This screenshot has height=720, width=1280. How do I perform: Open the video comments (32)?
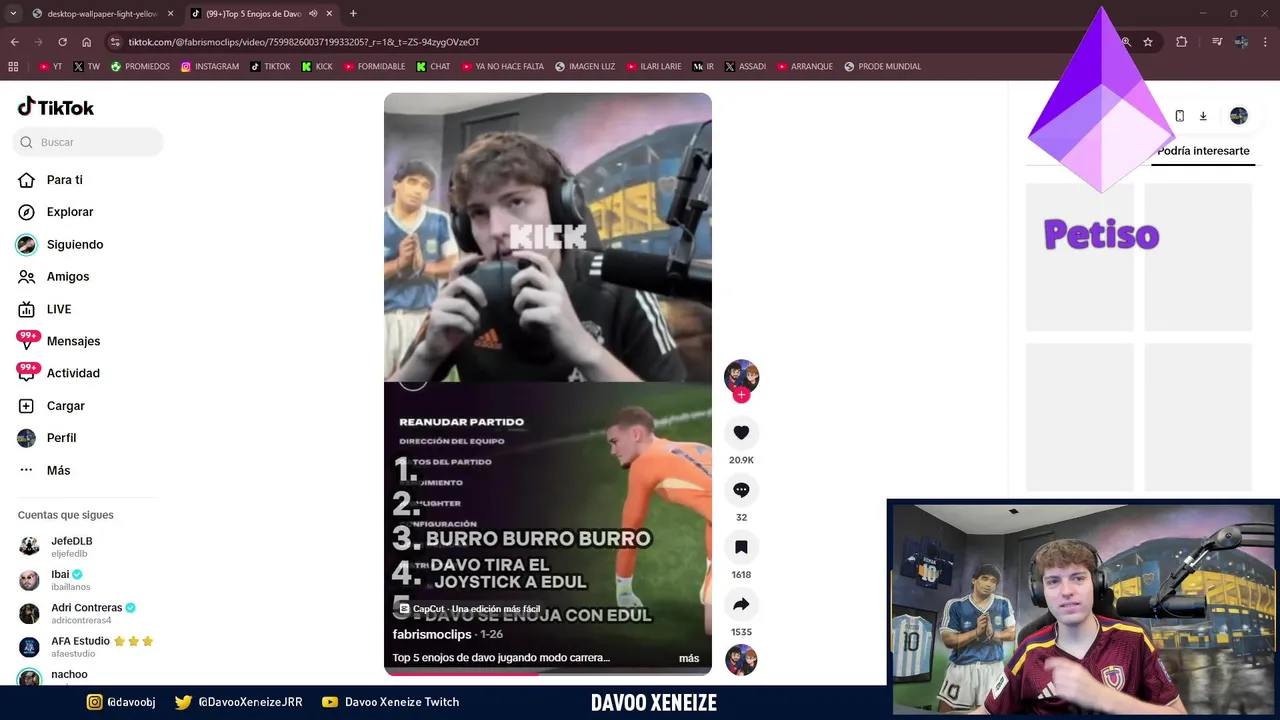[741, 490]
